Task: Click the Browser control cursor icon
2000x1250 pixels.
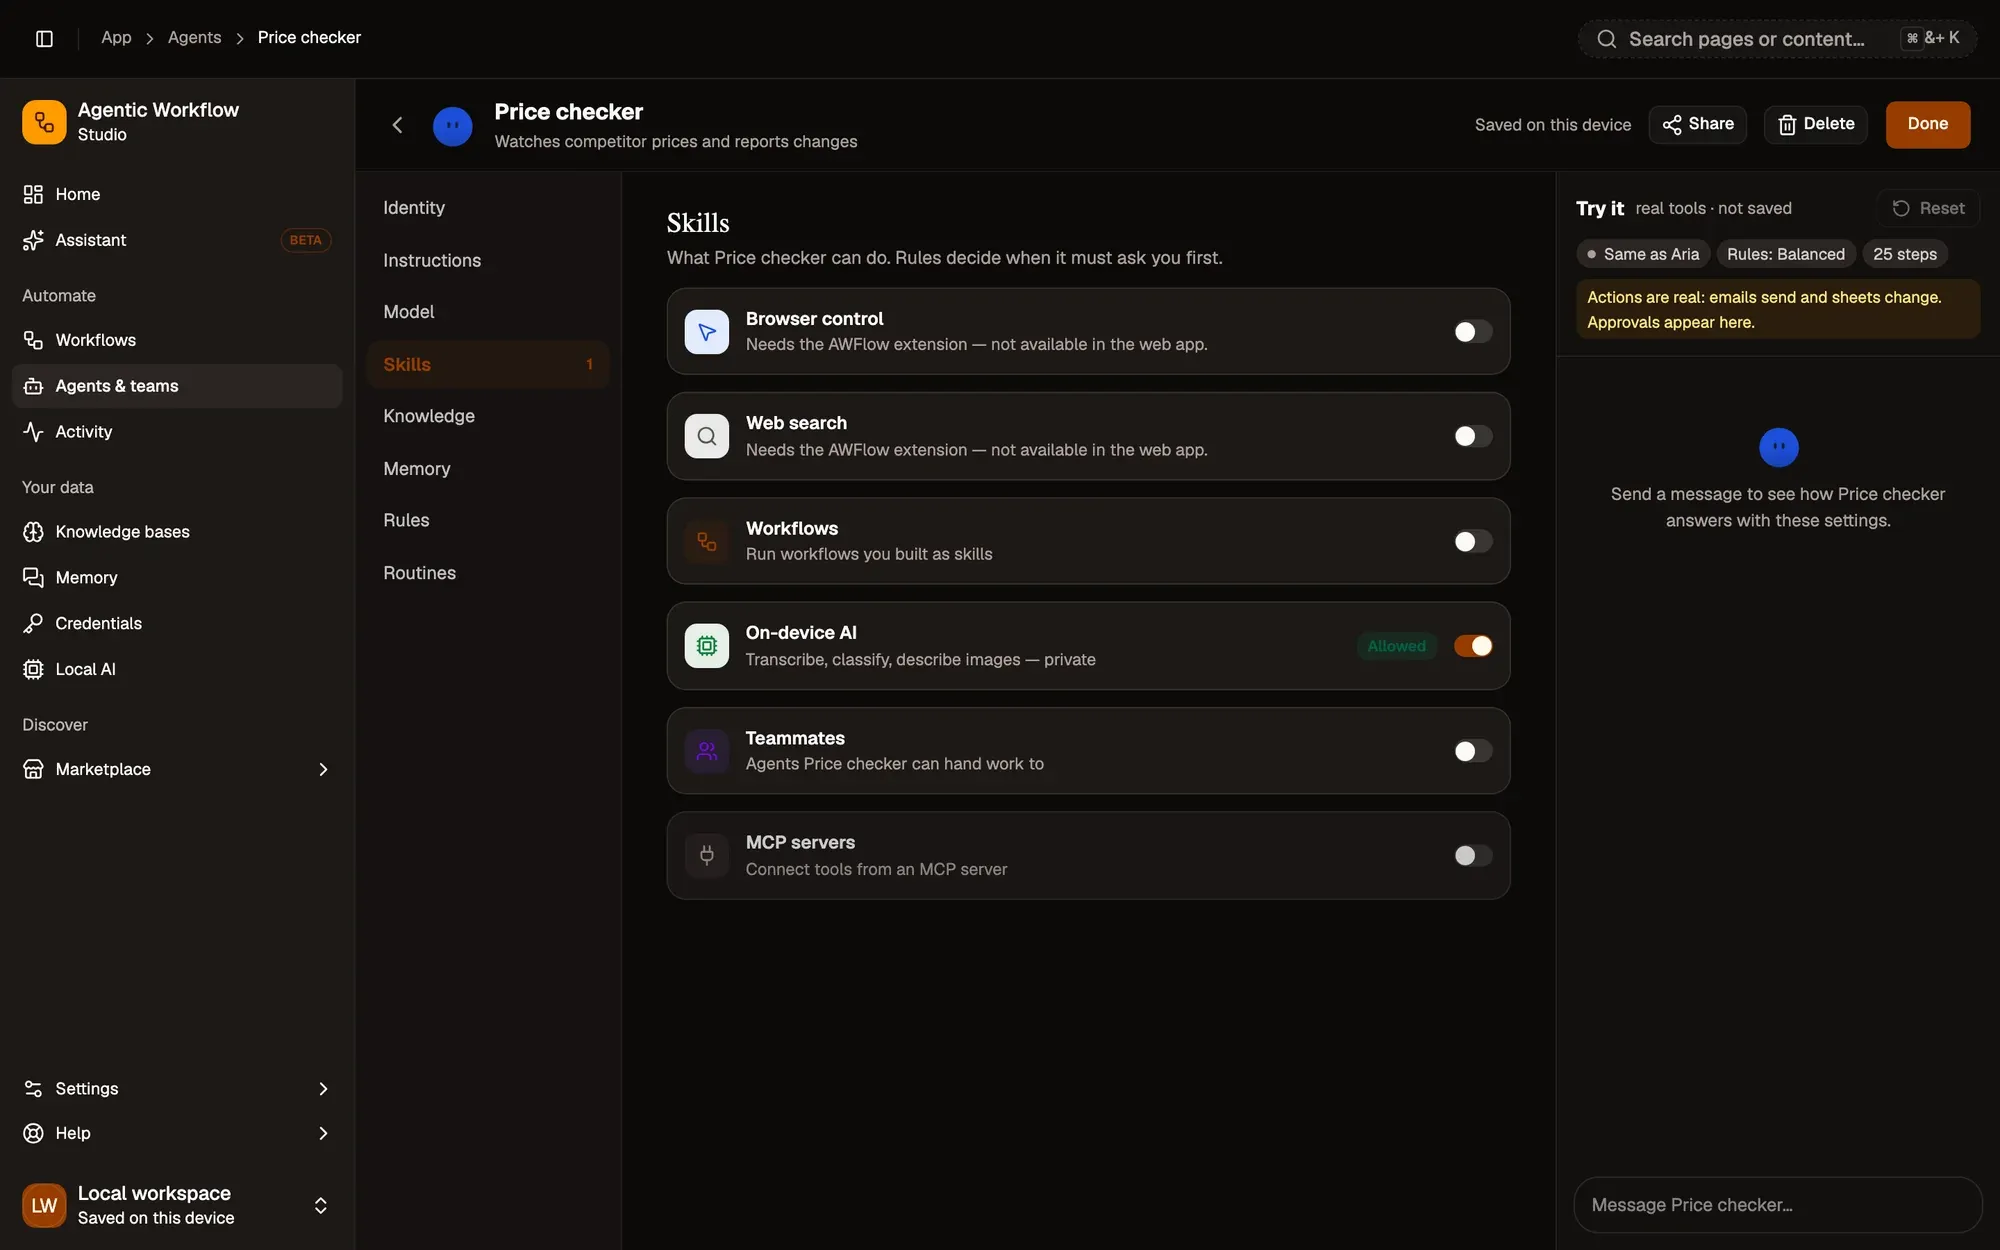Action: point(706,332)
